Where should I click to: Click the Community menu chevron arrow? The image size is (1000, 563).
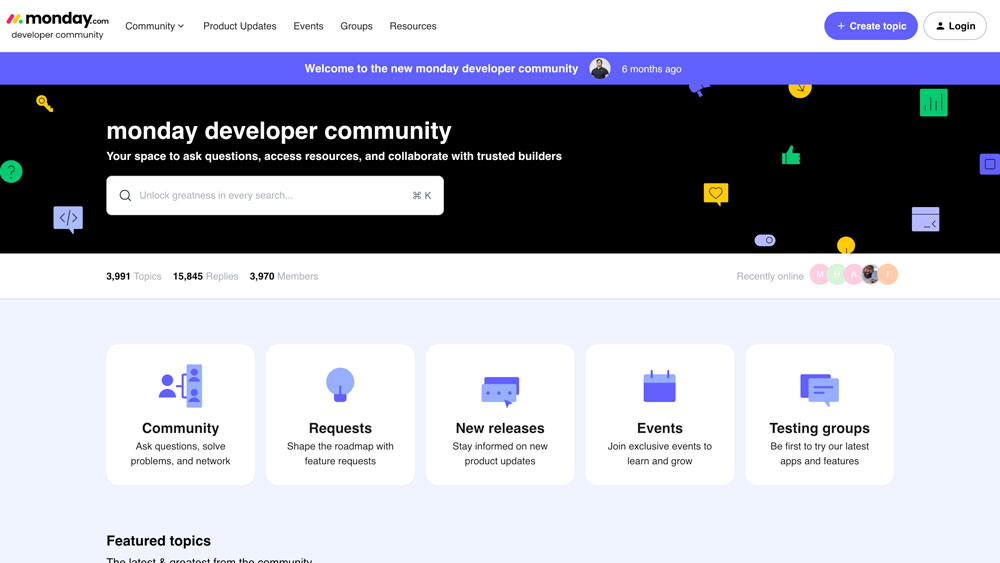181,26
